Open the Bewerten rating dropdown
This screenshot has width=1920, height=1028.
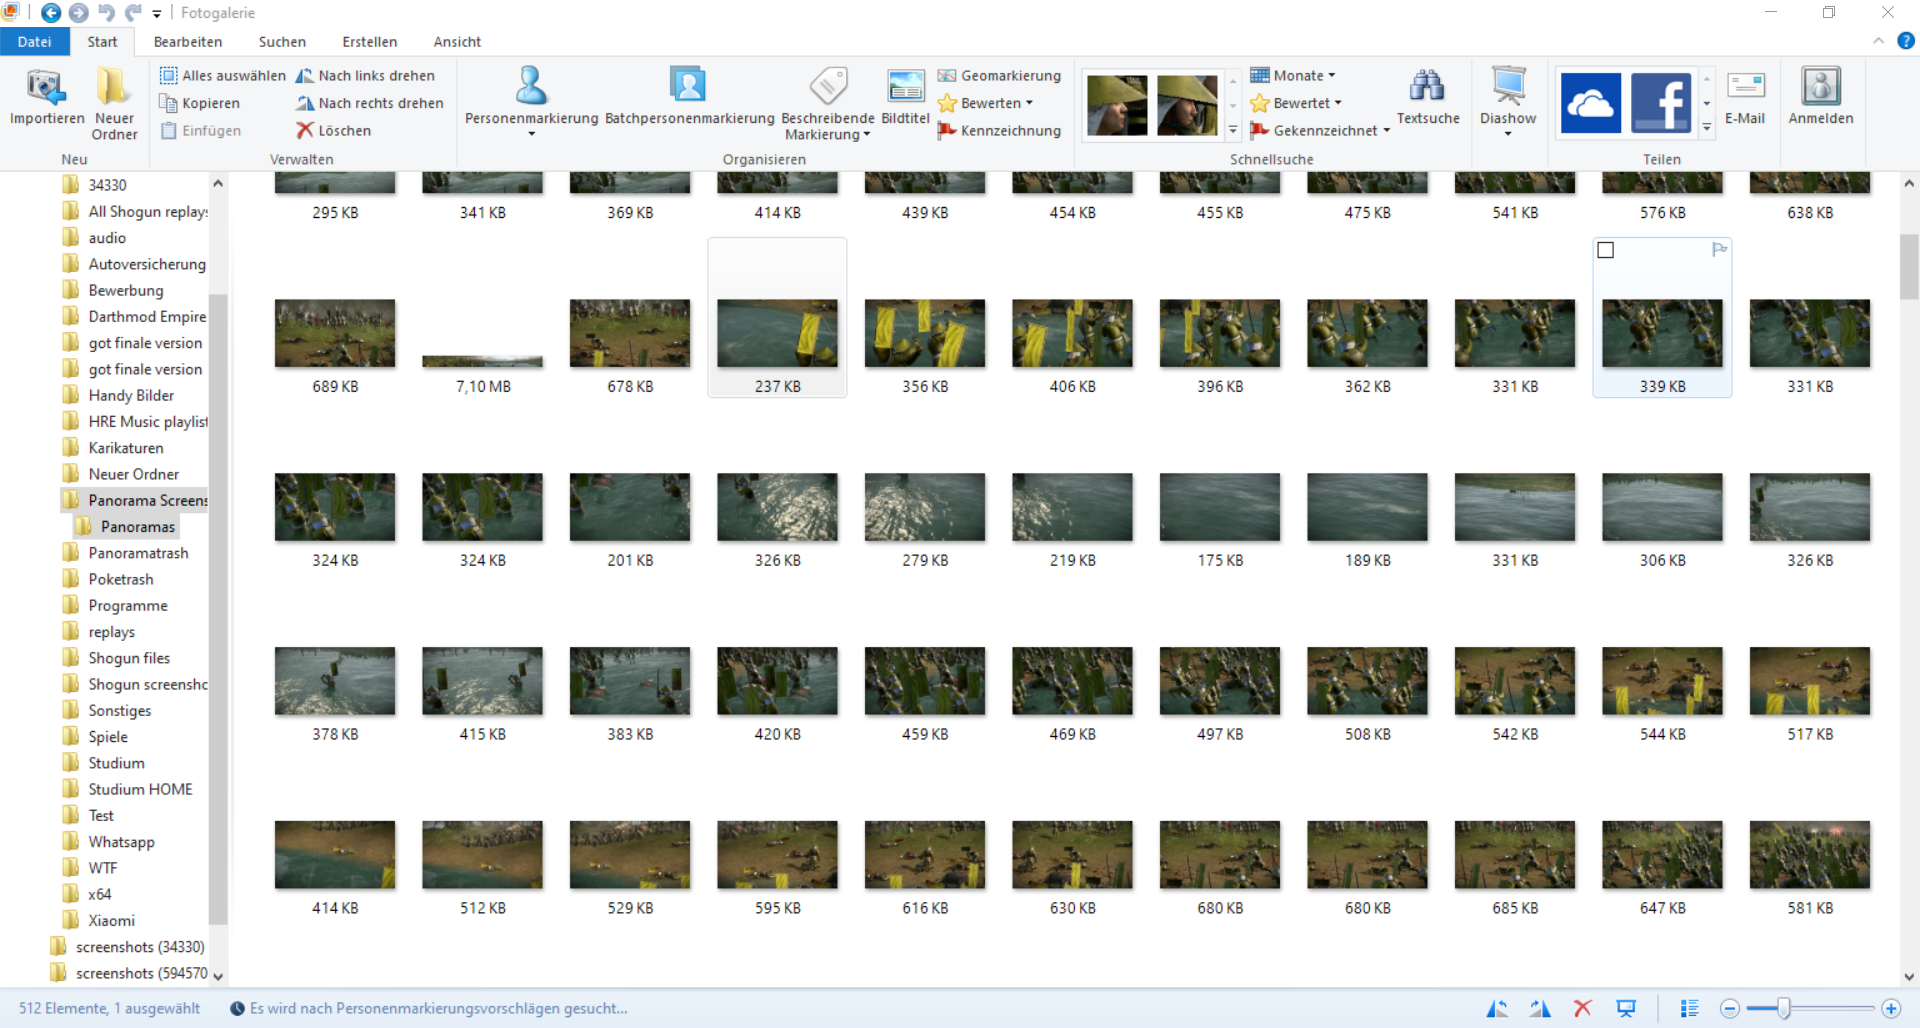click(986, 103)
